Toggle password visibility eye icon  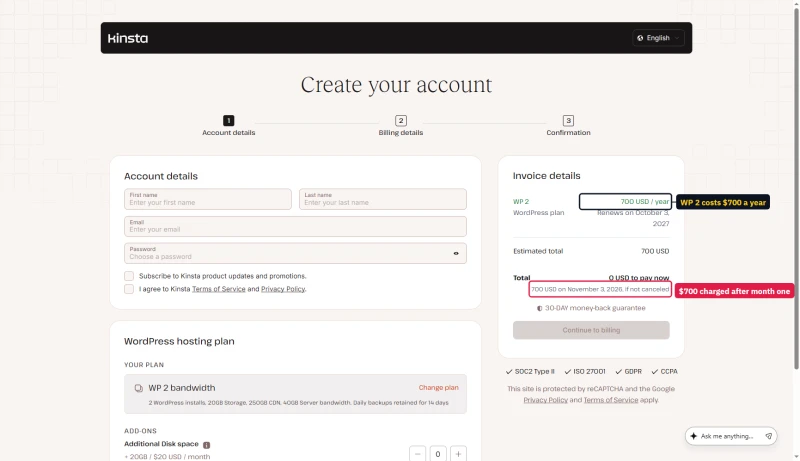[x=456, y=253]
